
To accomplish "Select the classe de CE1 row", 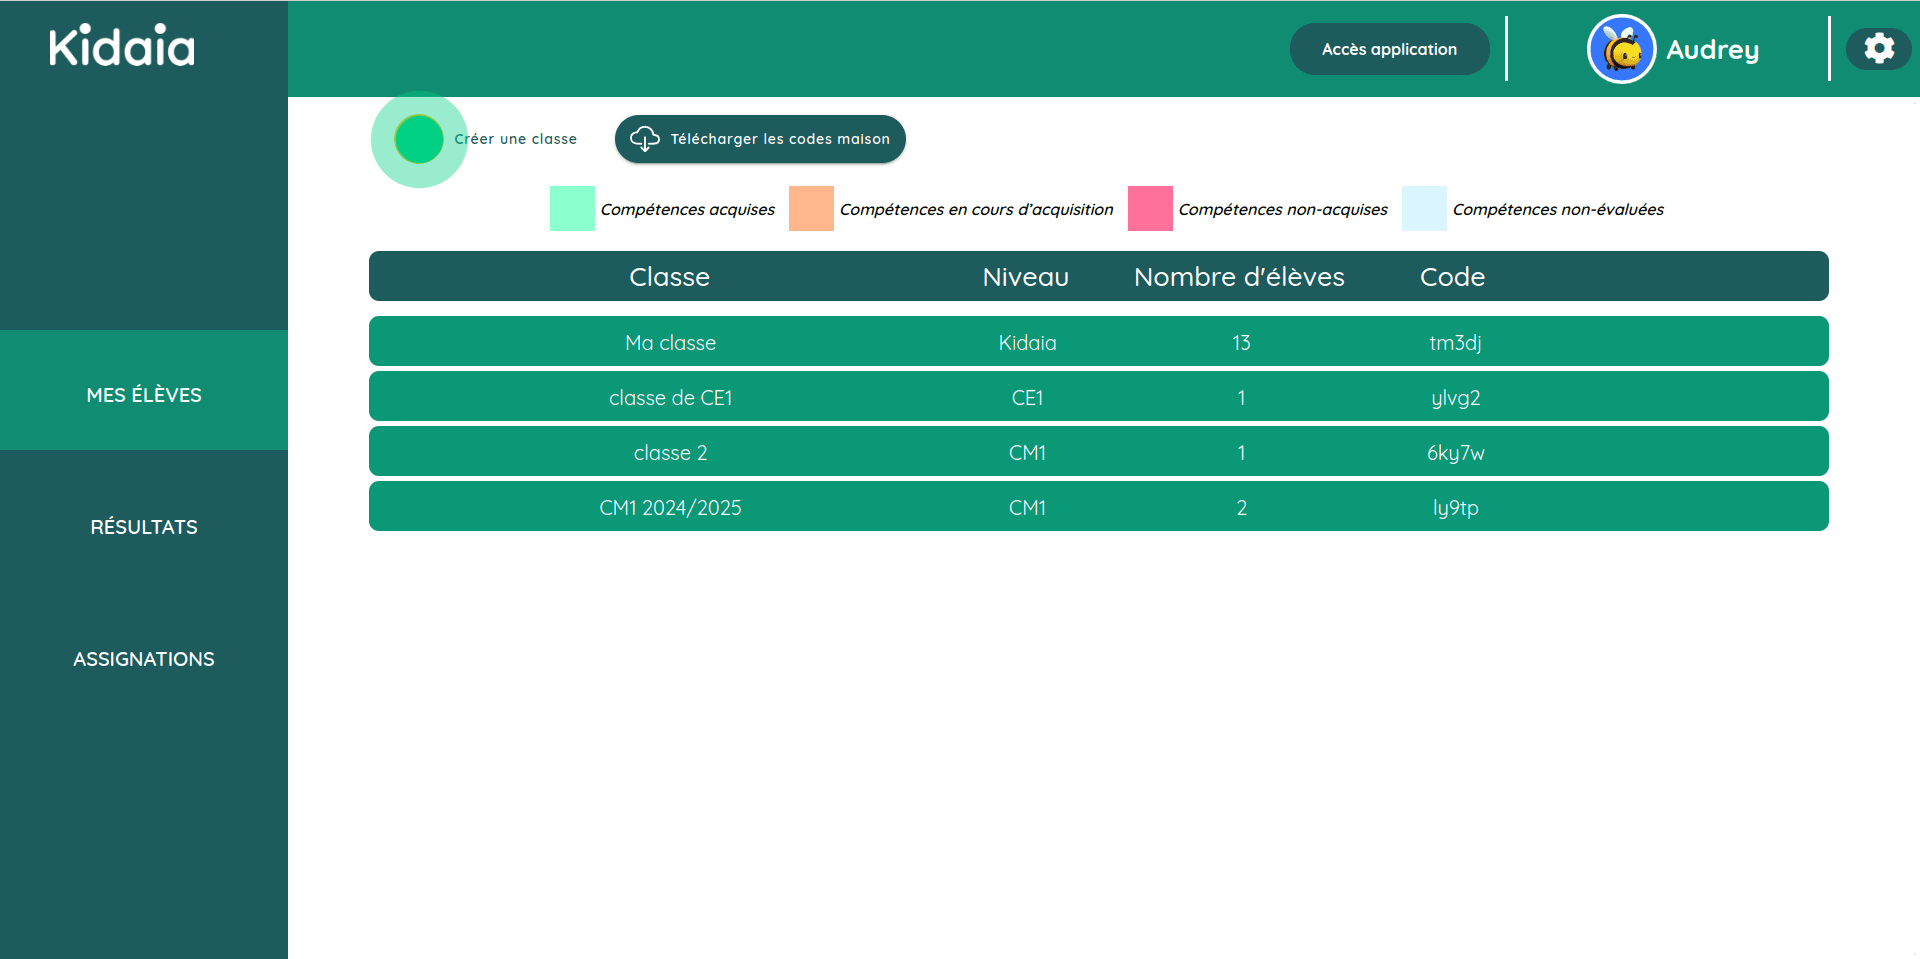I will pyautogui.click(x=670, y=397).
